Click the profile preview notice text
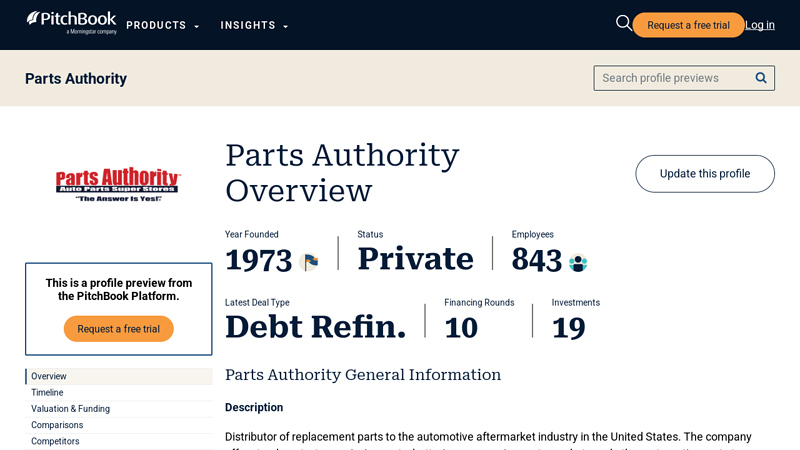This screenshot has height=450, width=800. pyautogui.click(x=118, y=289)
